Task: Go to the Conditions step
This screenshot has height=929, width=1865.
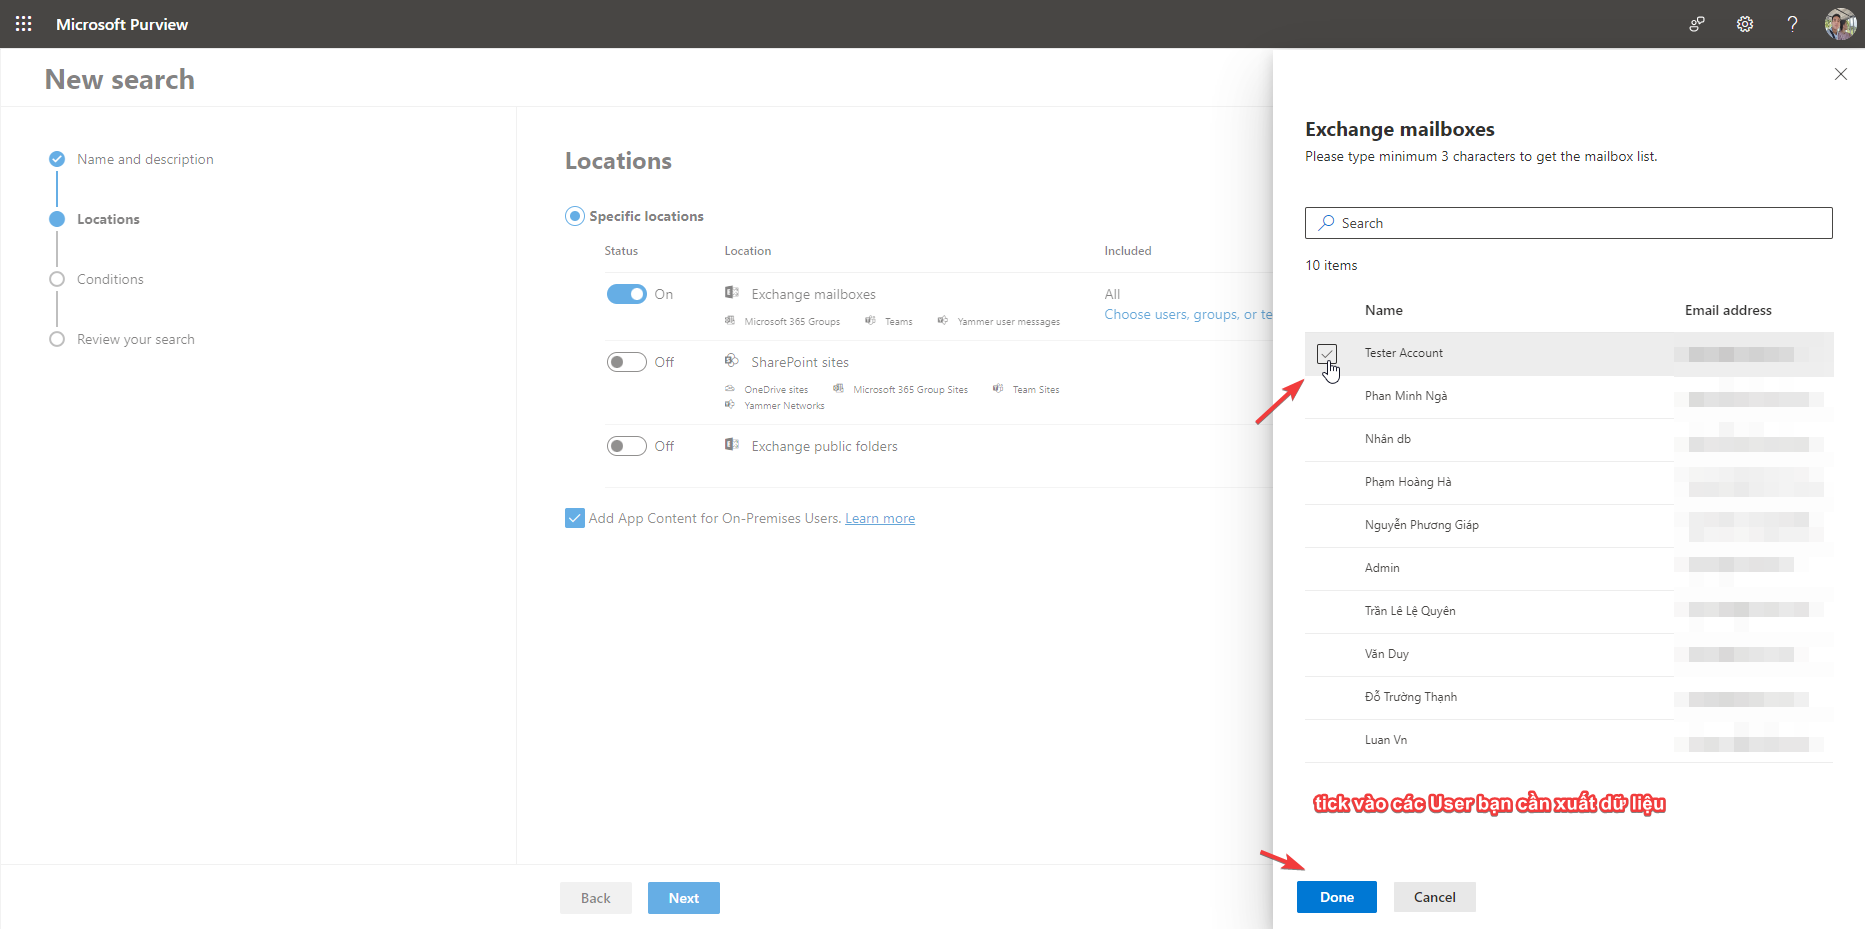Action: click(x=110, y=279)
